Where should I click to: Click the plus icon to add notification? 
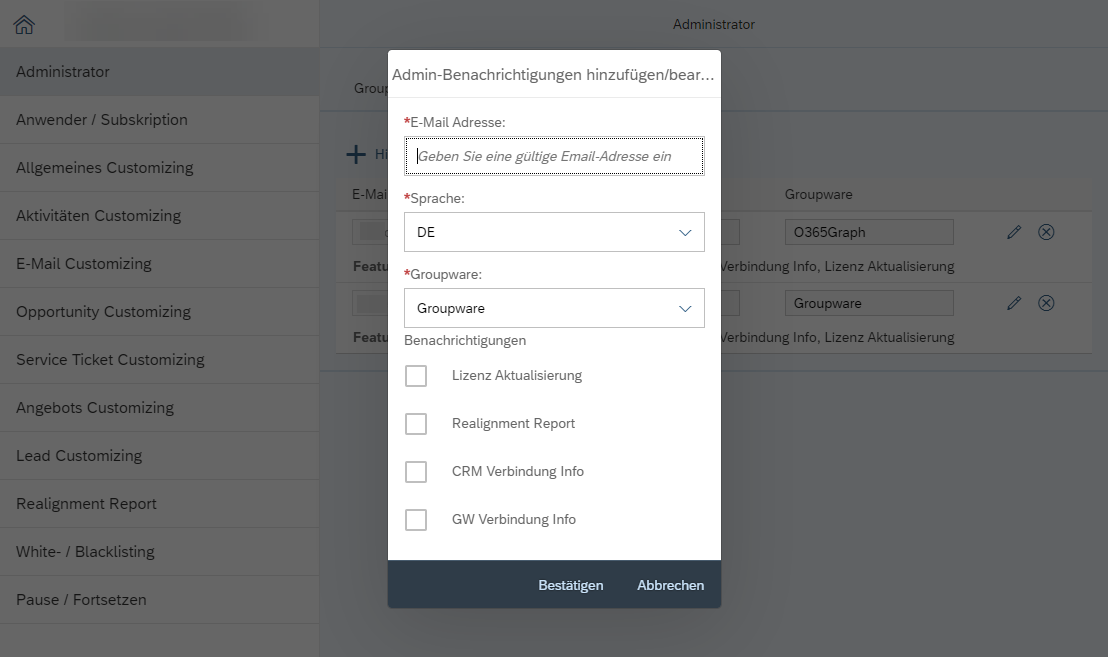click(x=356, y=154)
